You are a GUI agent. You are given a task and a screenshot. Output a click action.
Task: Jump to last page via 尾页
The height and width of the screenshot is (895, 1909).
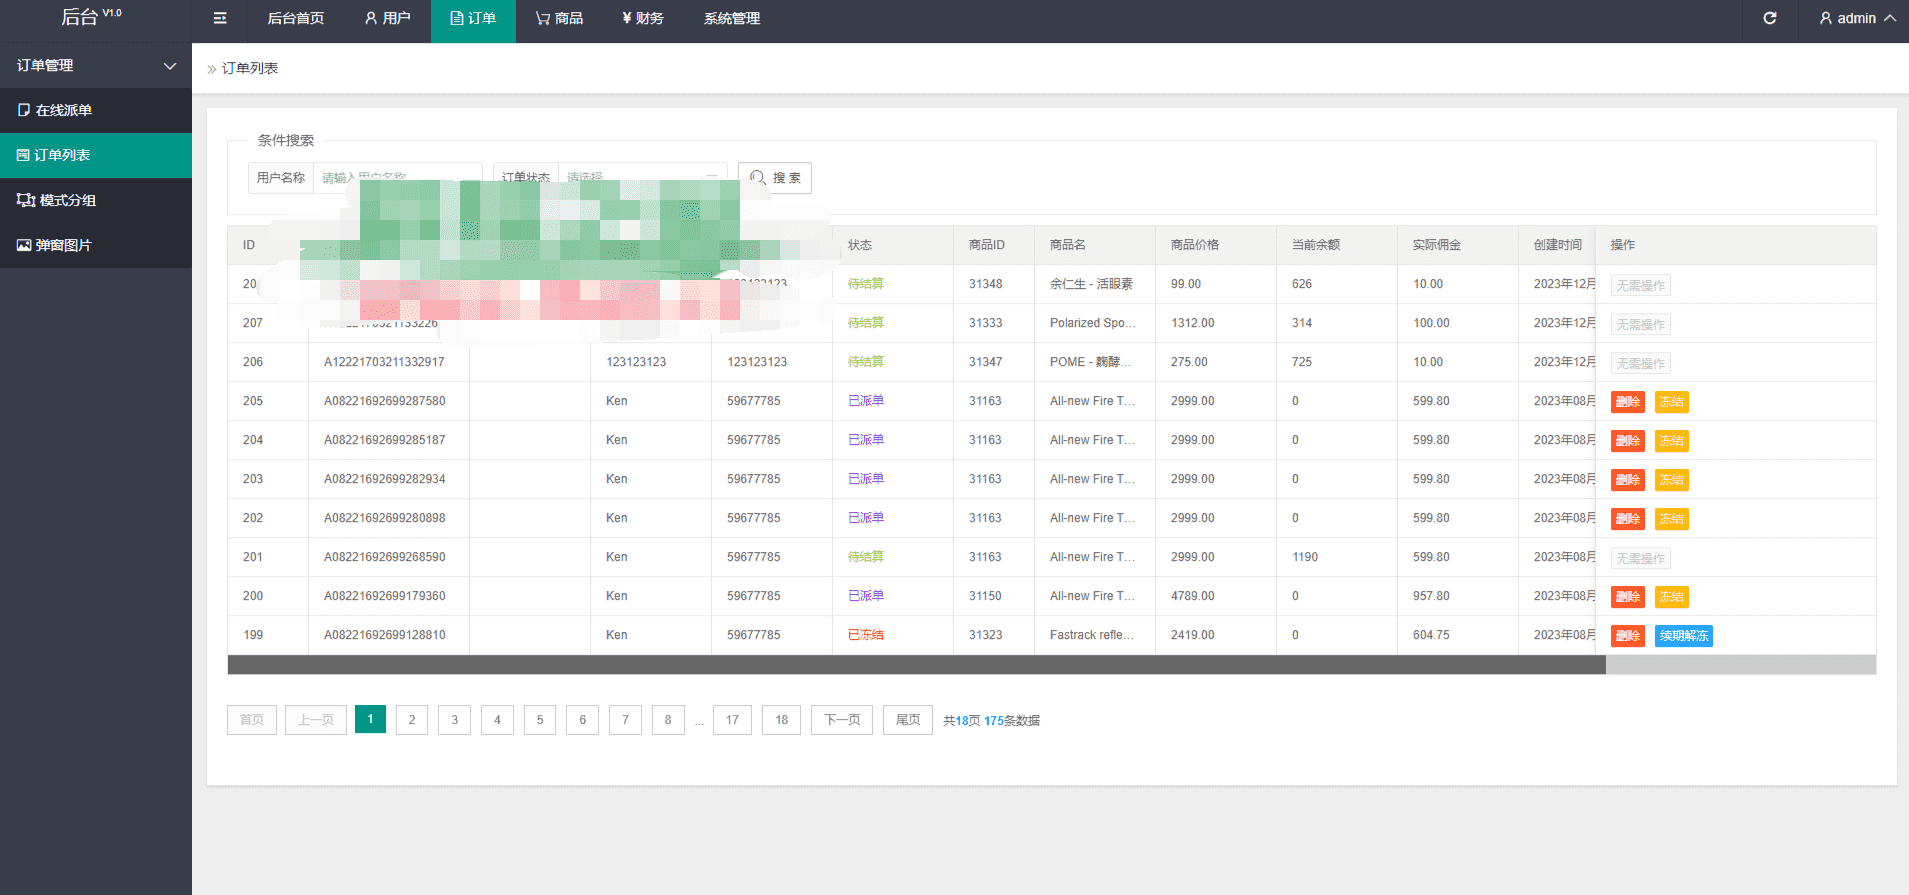(x=907, y=720)
